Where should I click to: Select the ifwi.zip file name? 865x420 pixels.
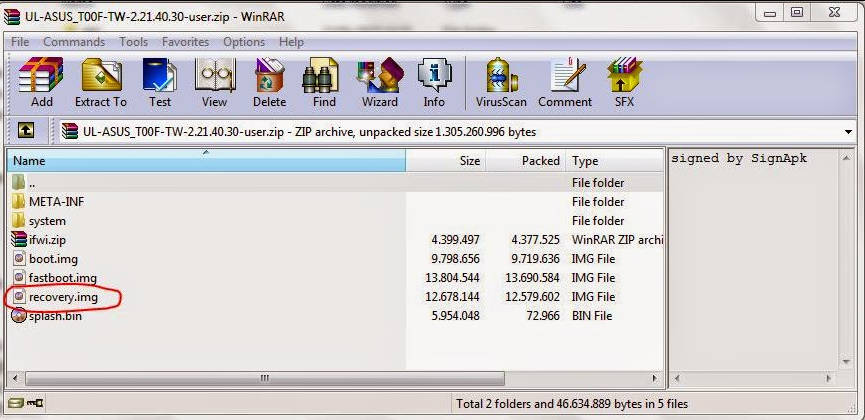pos(47,240)
